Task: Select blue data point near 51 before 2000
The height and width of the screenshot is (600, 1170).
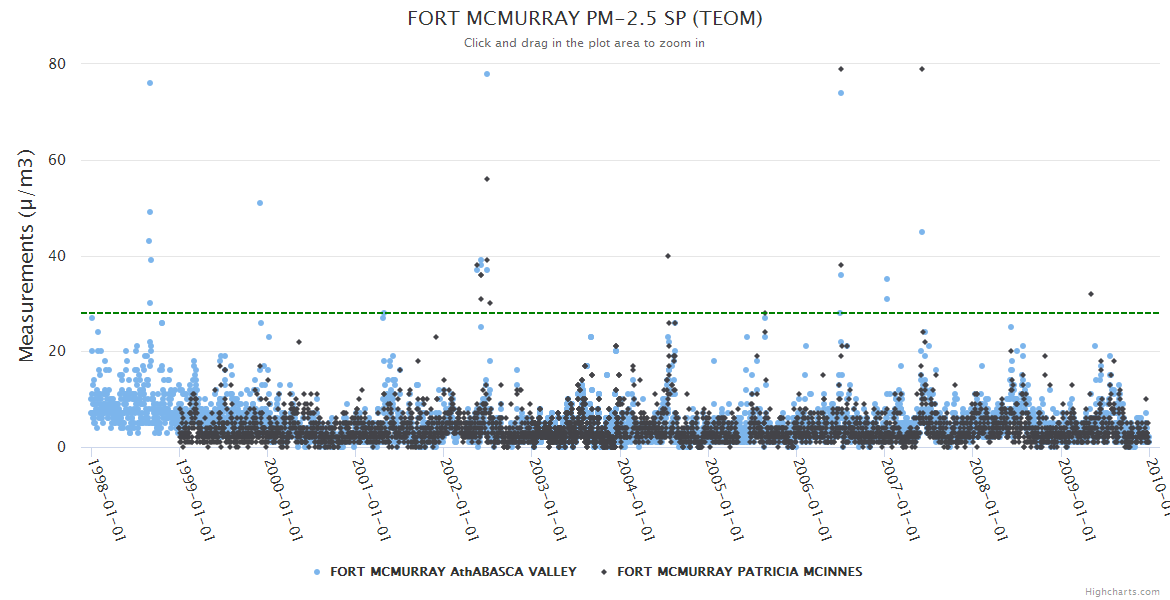Action: [x=260, y=203]
